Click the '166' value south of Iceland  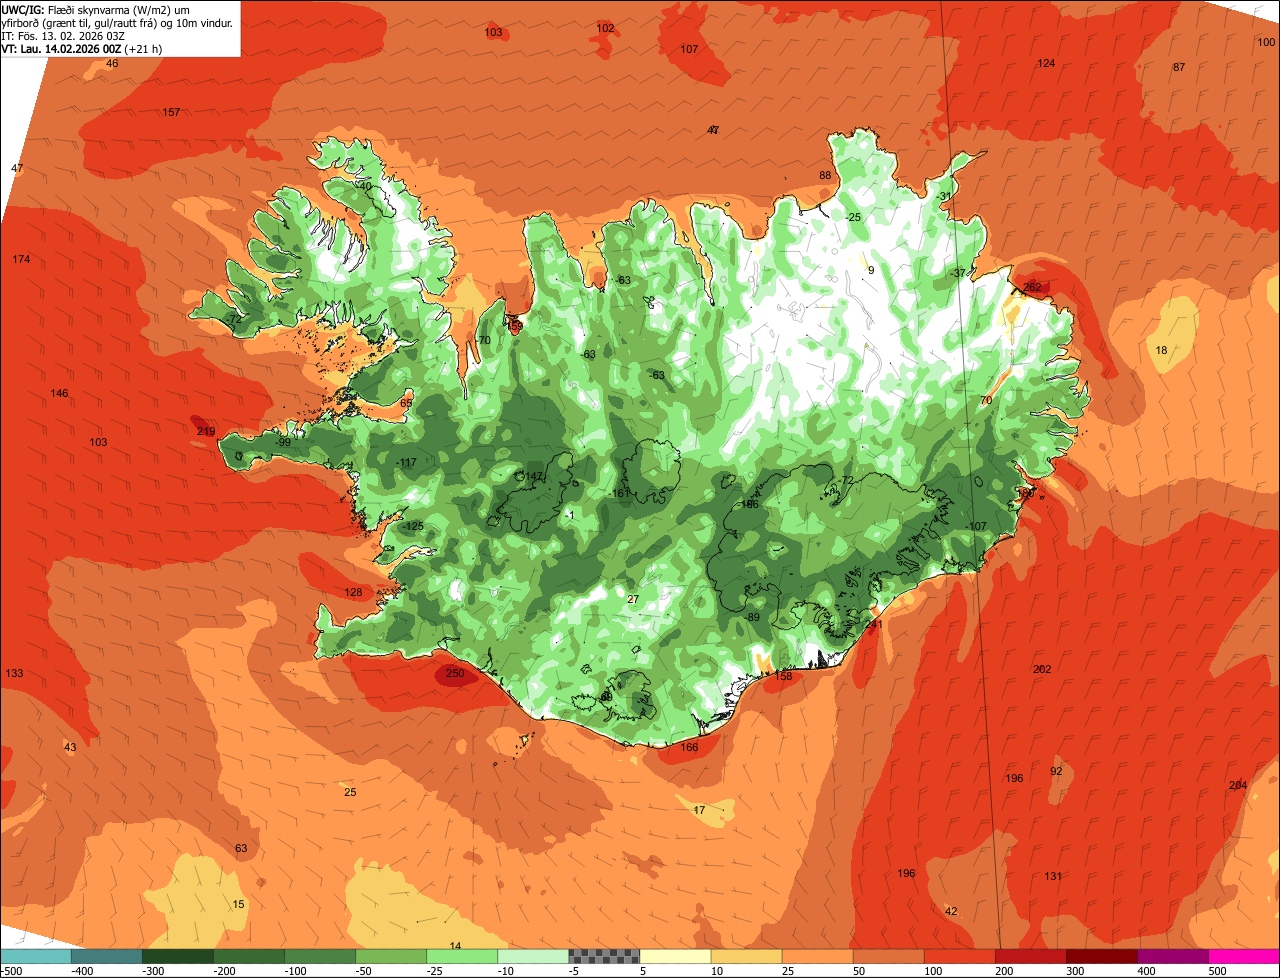[x=689, y=747]
